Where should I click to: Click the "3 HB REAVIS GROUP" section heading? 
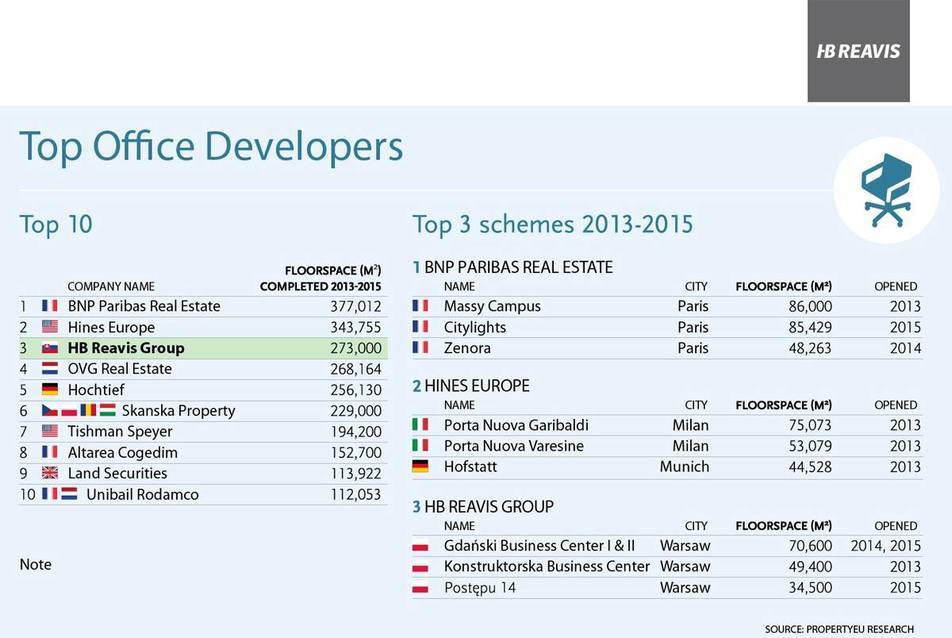coord(483,507)
